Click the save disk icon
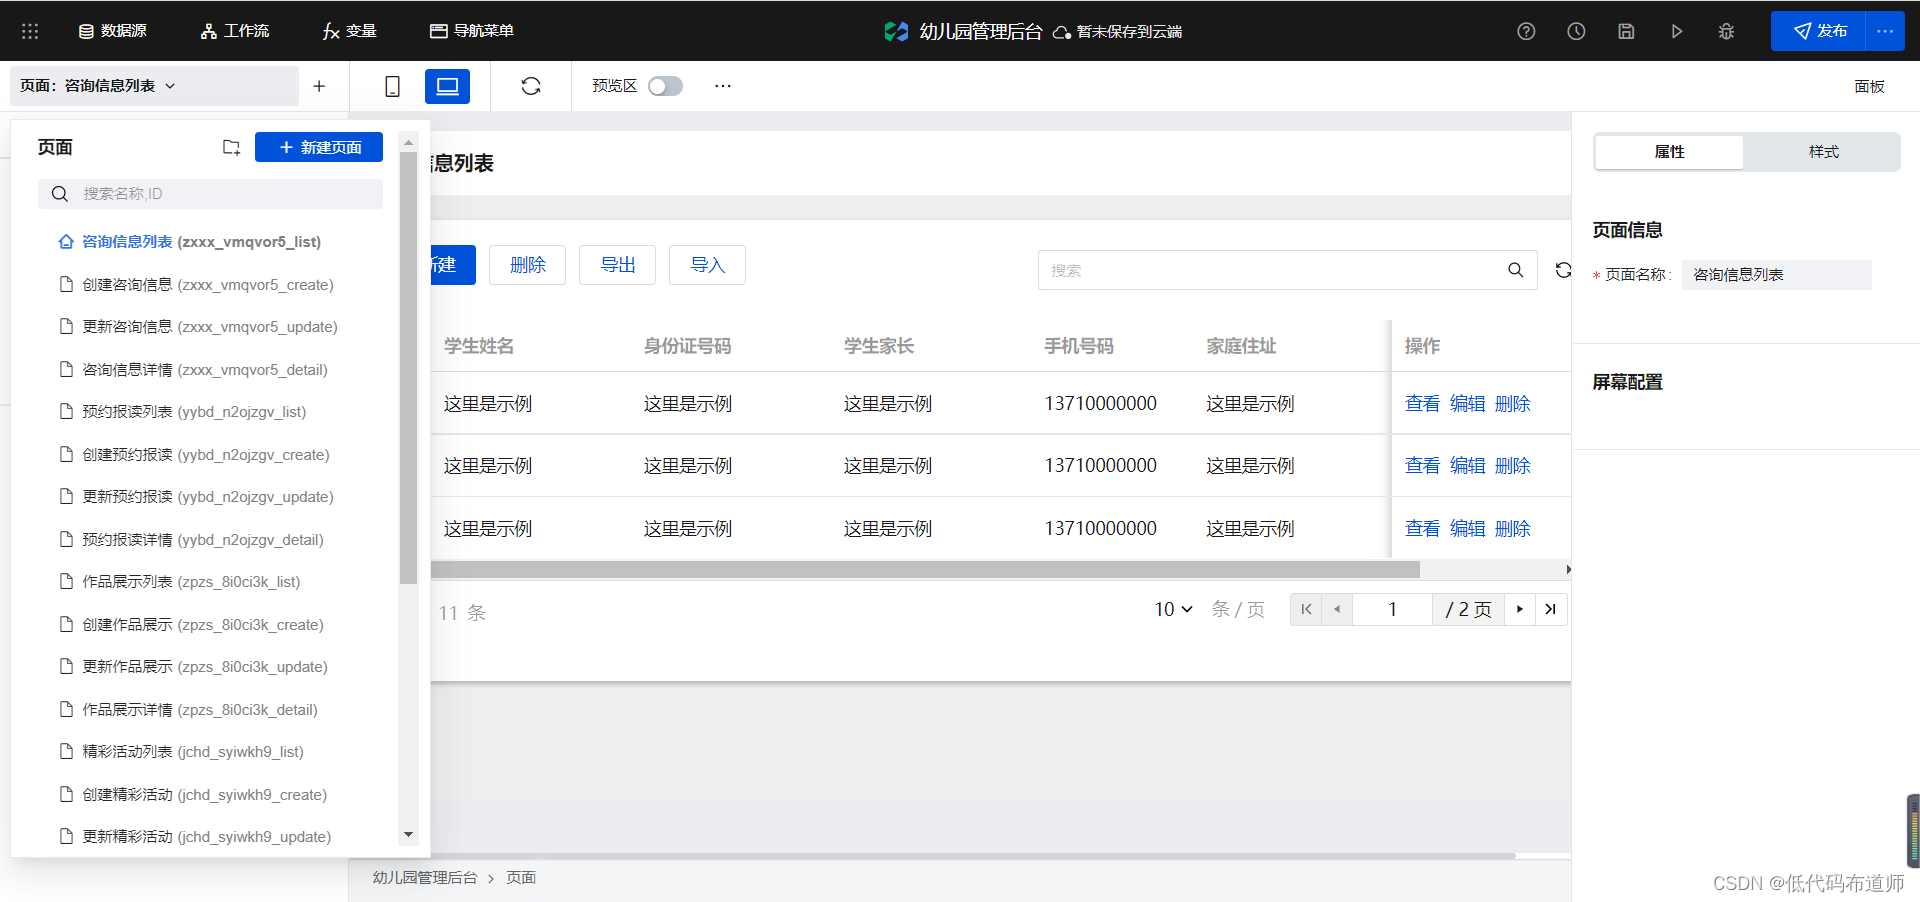1920x902 pixels. point(1626,31)
